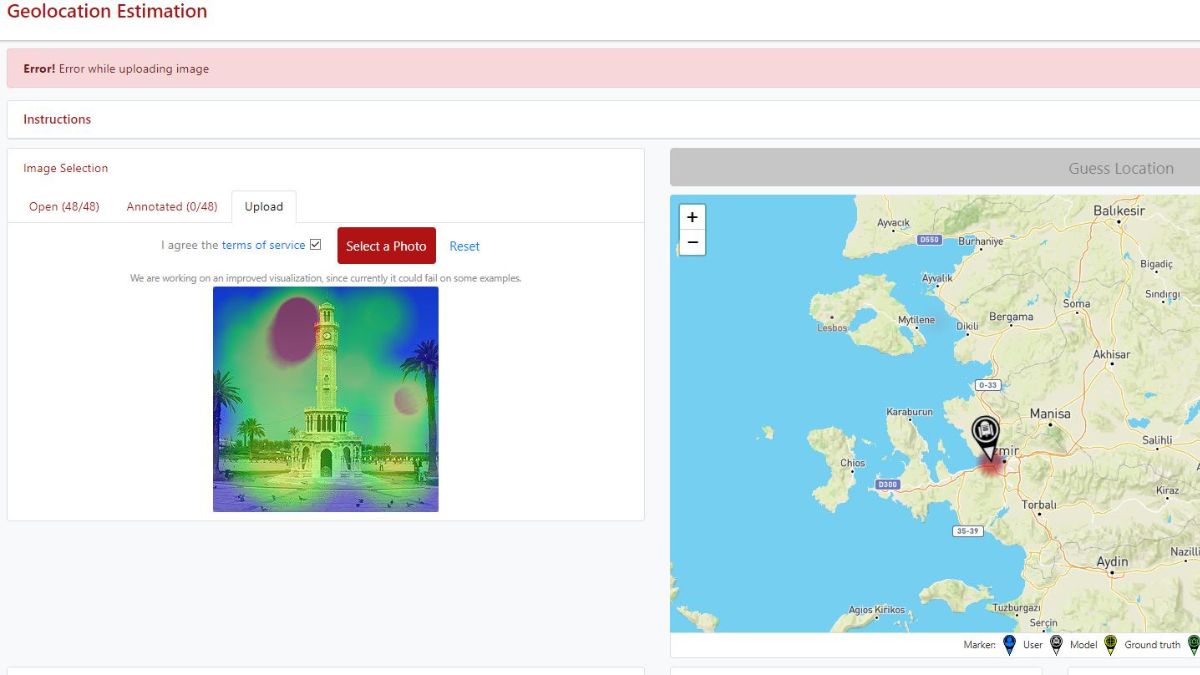This screenshot has height=675, width=1200.
Task: Open the Annotated (0/48) tab
Action: click(x=171, y=207)
